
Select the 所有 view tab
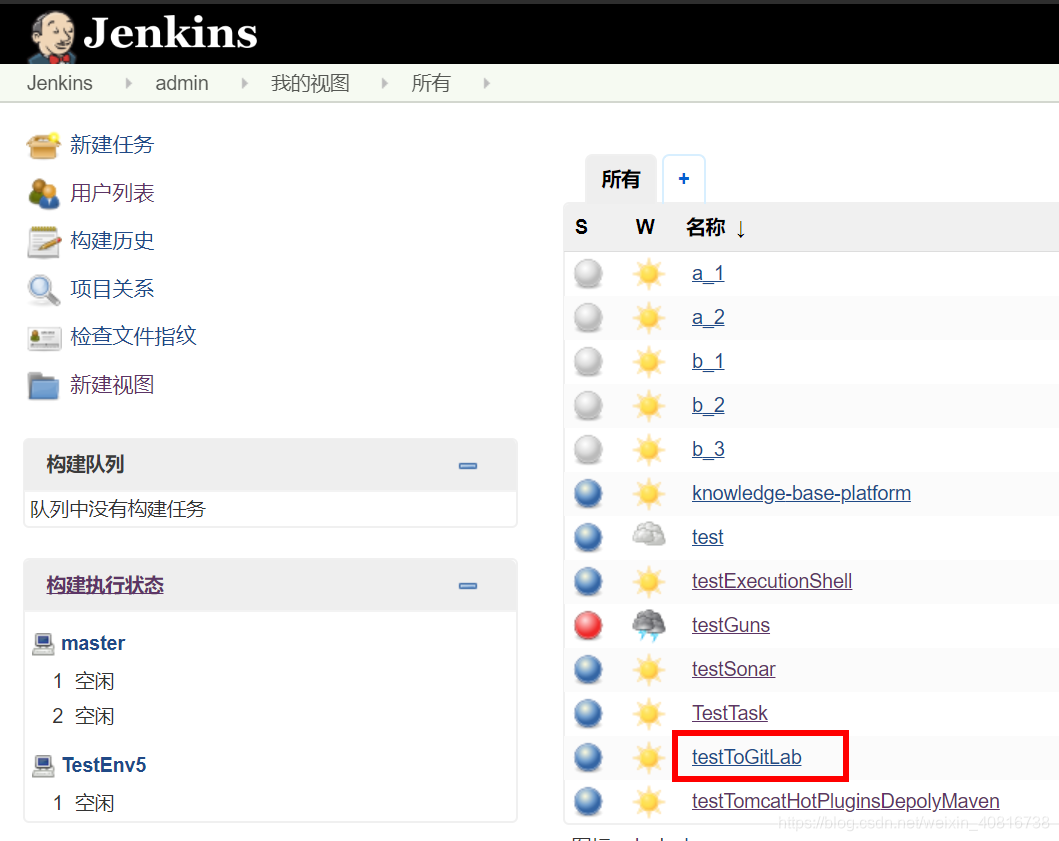[x=621, y=179]
